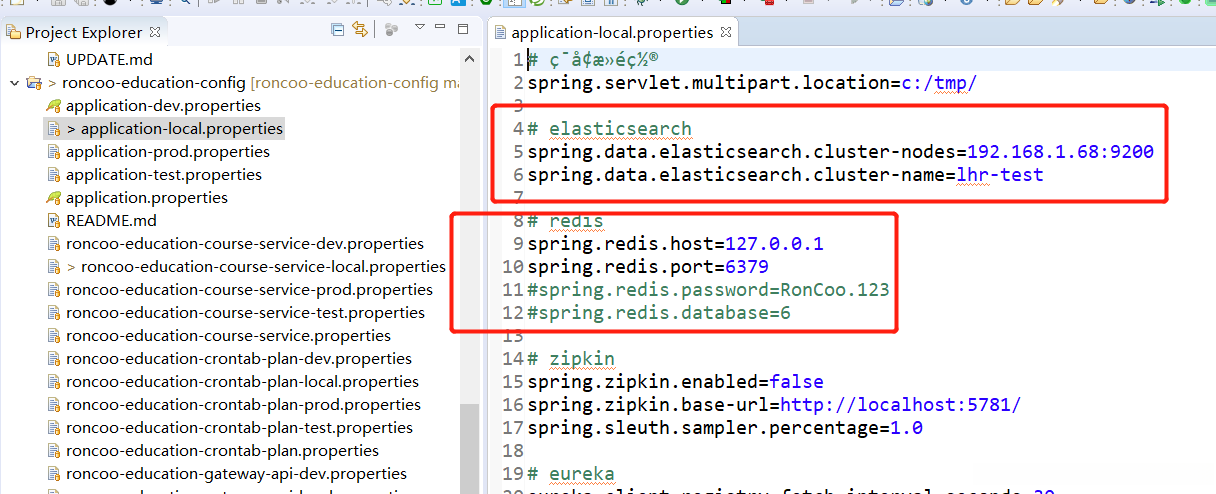Toggle Link with Editor in Project Explorer
Screen dimensions: 1216x494
[x=360, y=31]
